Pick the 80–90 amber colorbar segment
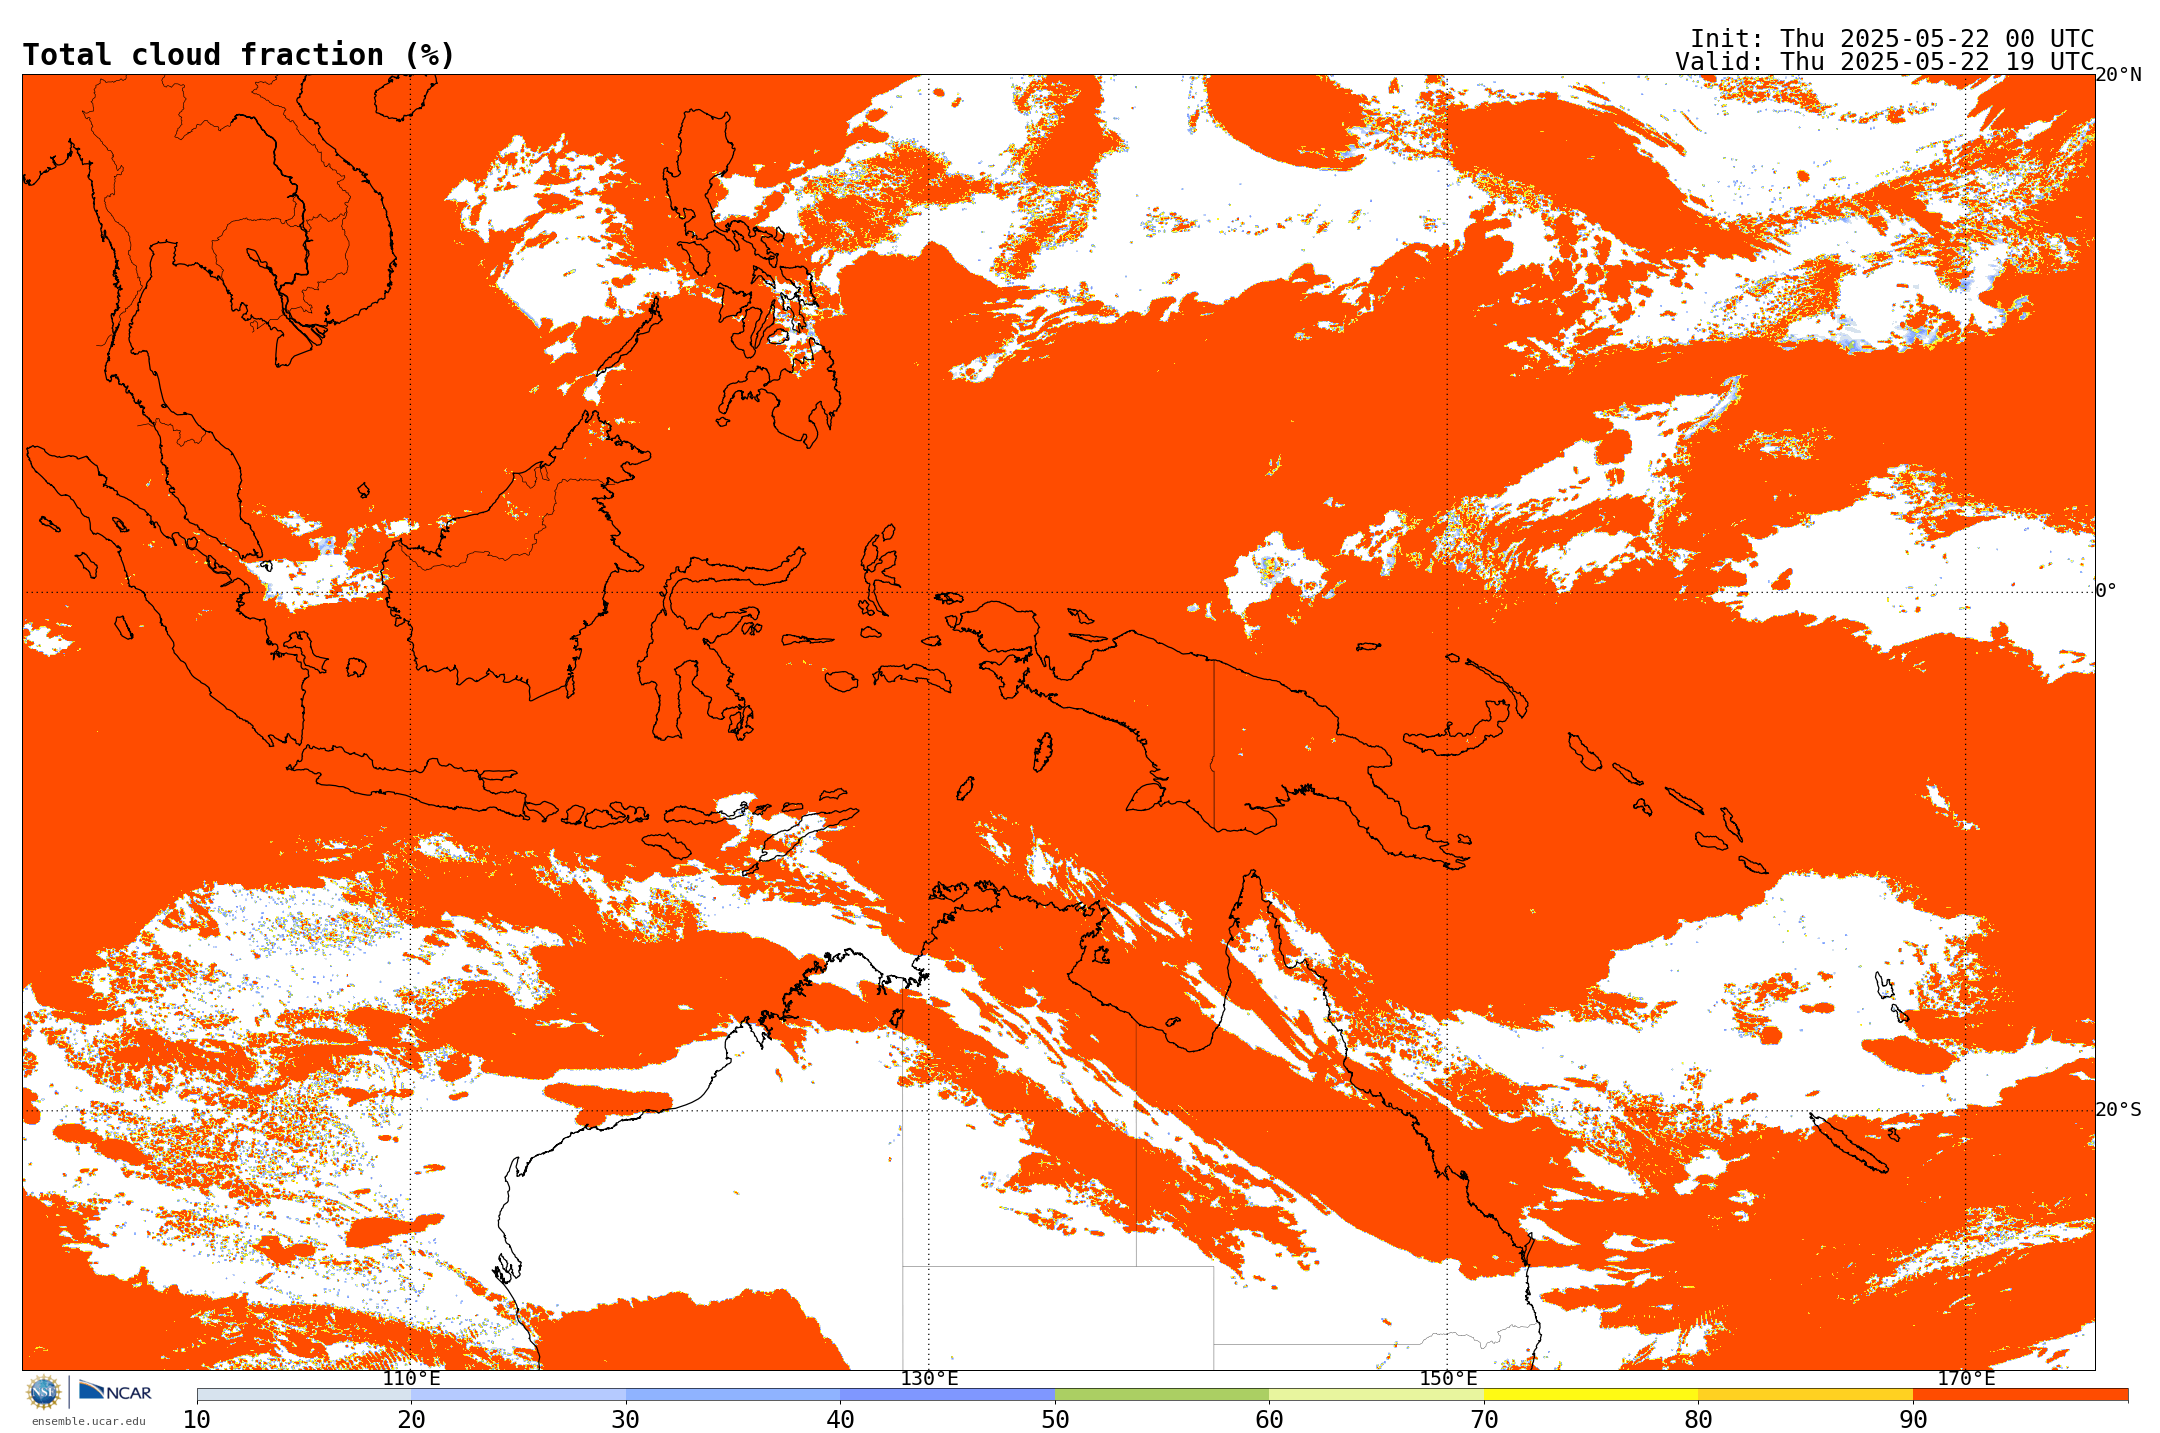The height and width of the screenshot is (1433, 2160). pyautogui.click(x=1805, y=1395)
